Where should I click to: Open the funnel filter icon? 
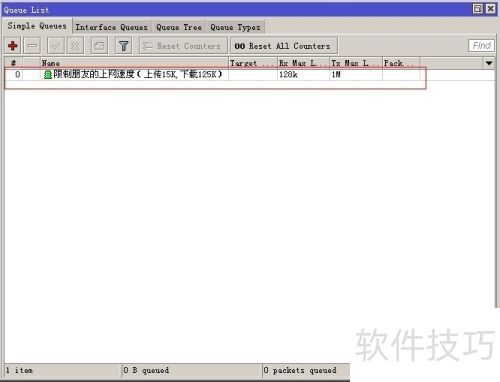123,46
